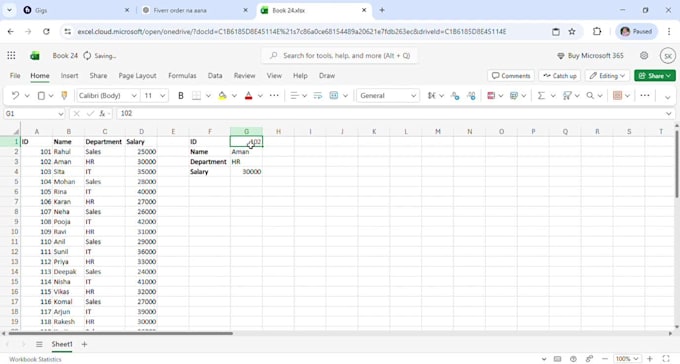Click the Undo arrow icon
This screenshot has width=680, height=364.
(x=15, y=95)
